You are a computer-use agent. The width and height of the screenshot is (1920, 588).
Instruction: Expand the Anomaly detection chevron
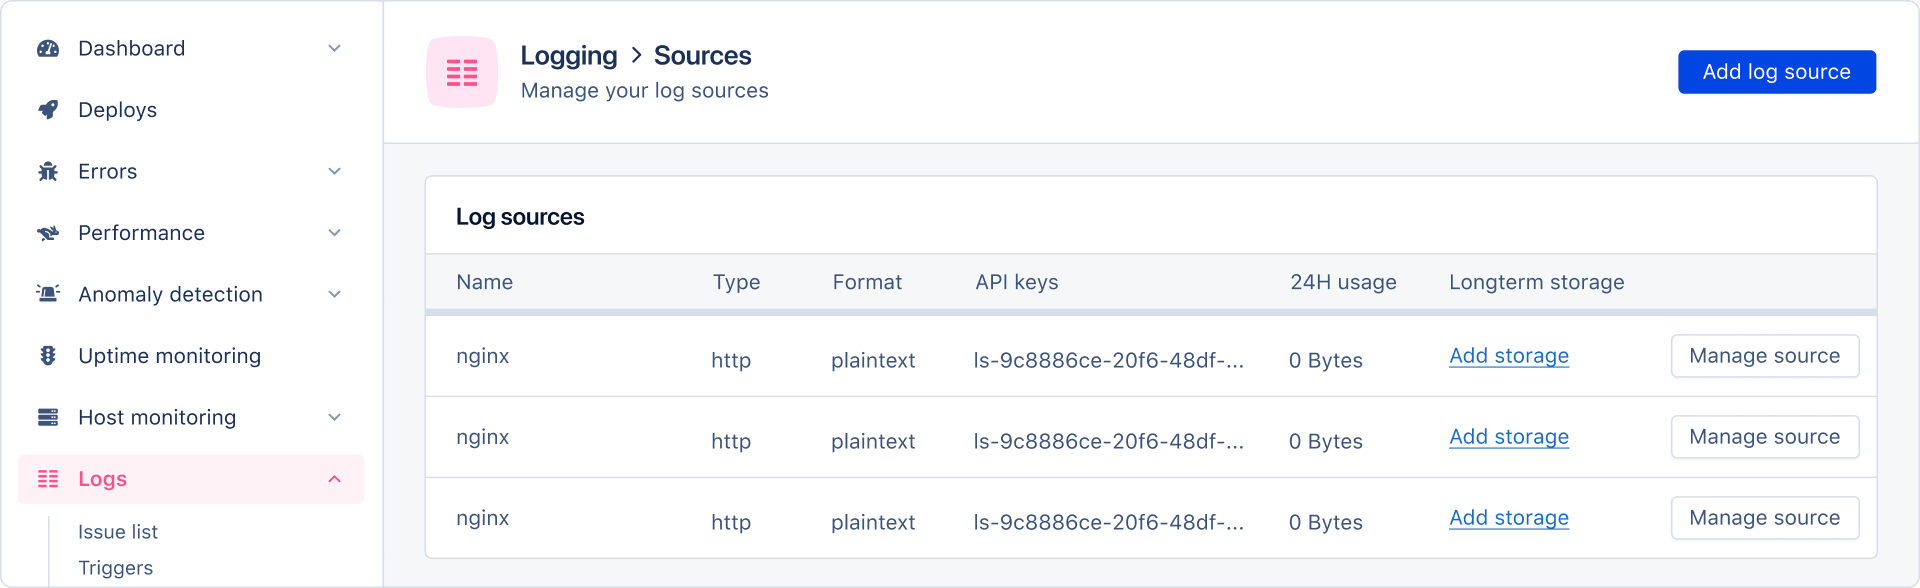[335, 294]
